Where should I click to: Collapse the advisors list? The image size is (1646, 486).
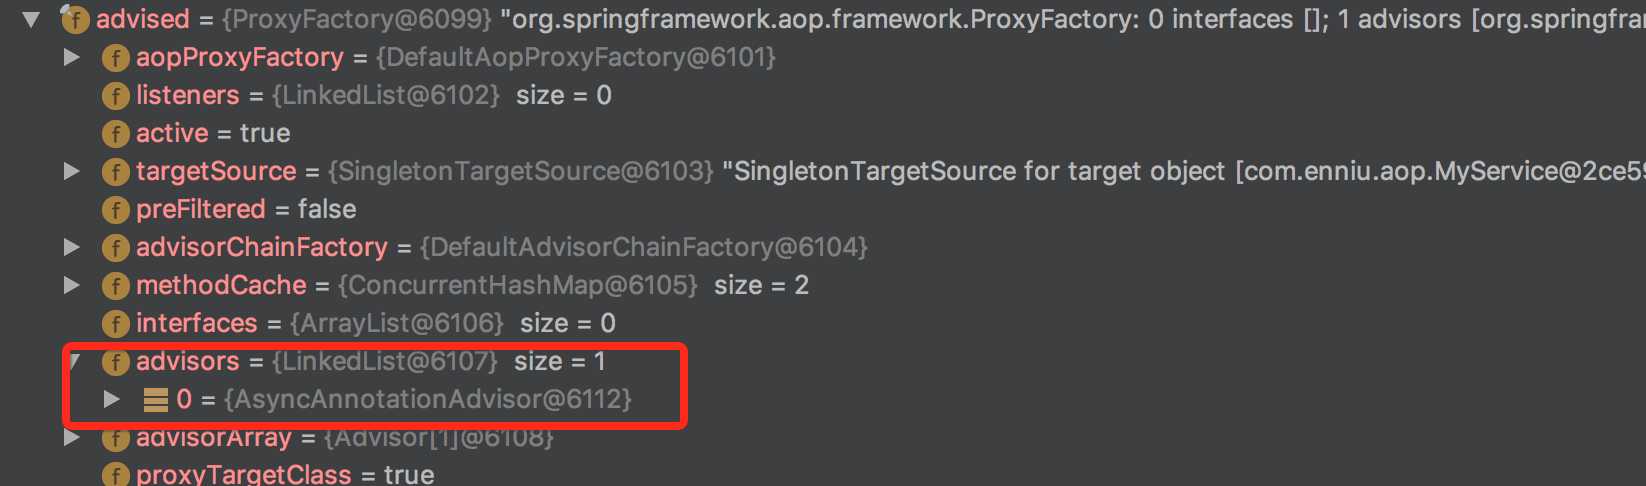[74, 361]
